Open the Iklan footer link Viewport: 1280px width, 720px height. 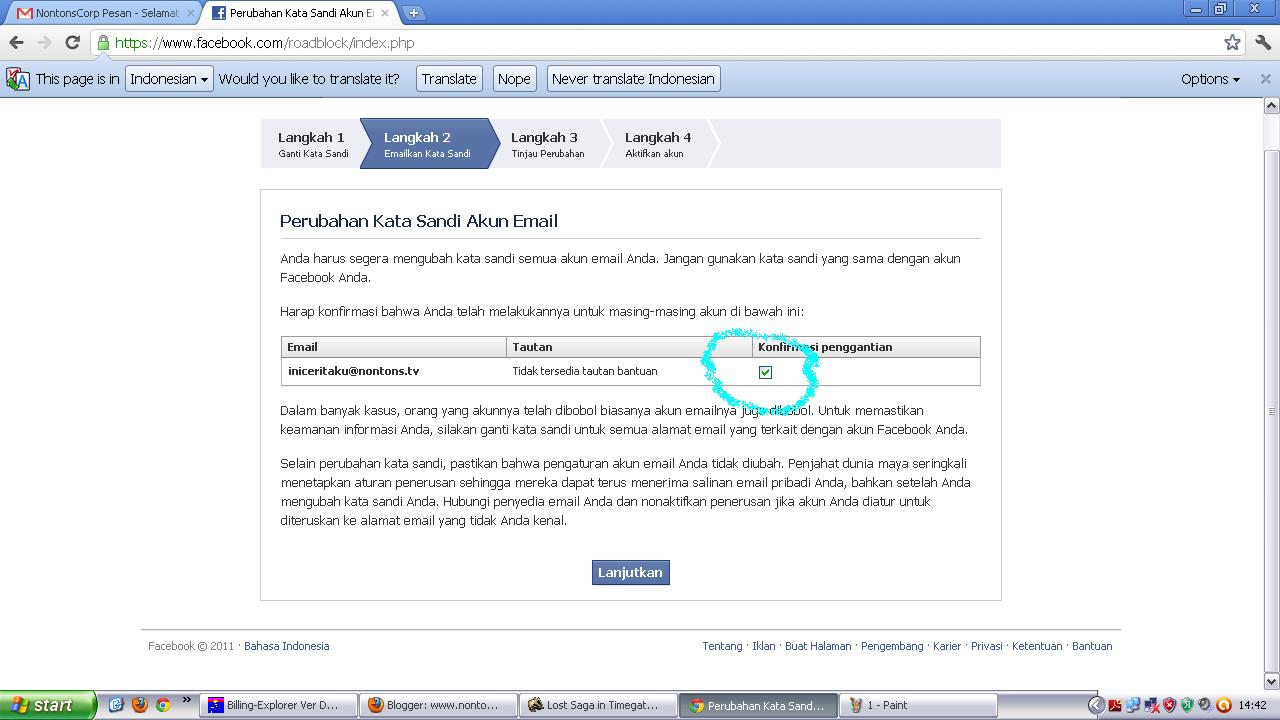point(764,646)
